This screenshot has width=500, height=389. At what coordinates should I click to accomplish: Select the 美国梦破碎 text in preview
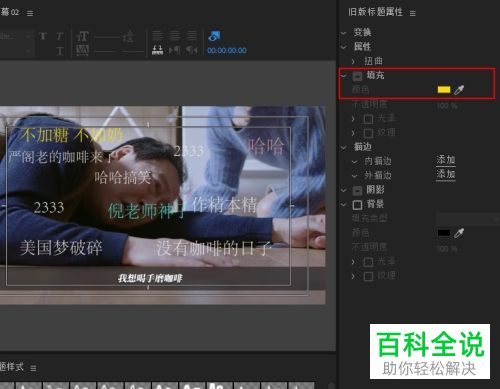pos(61,248)
